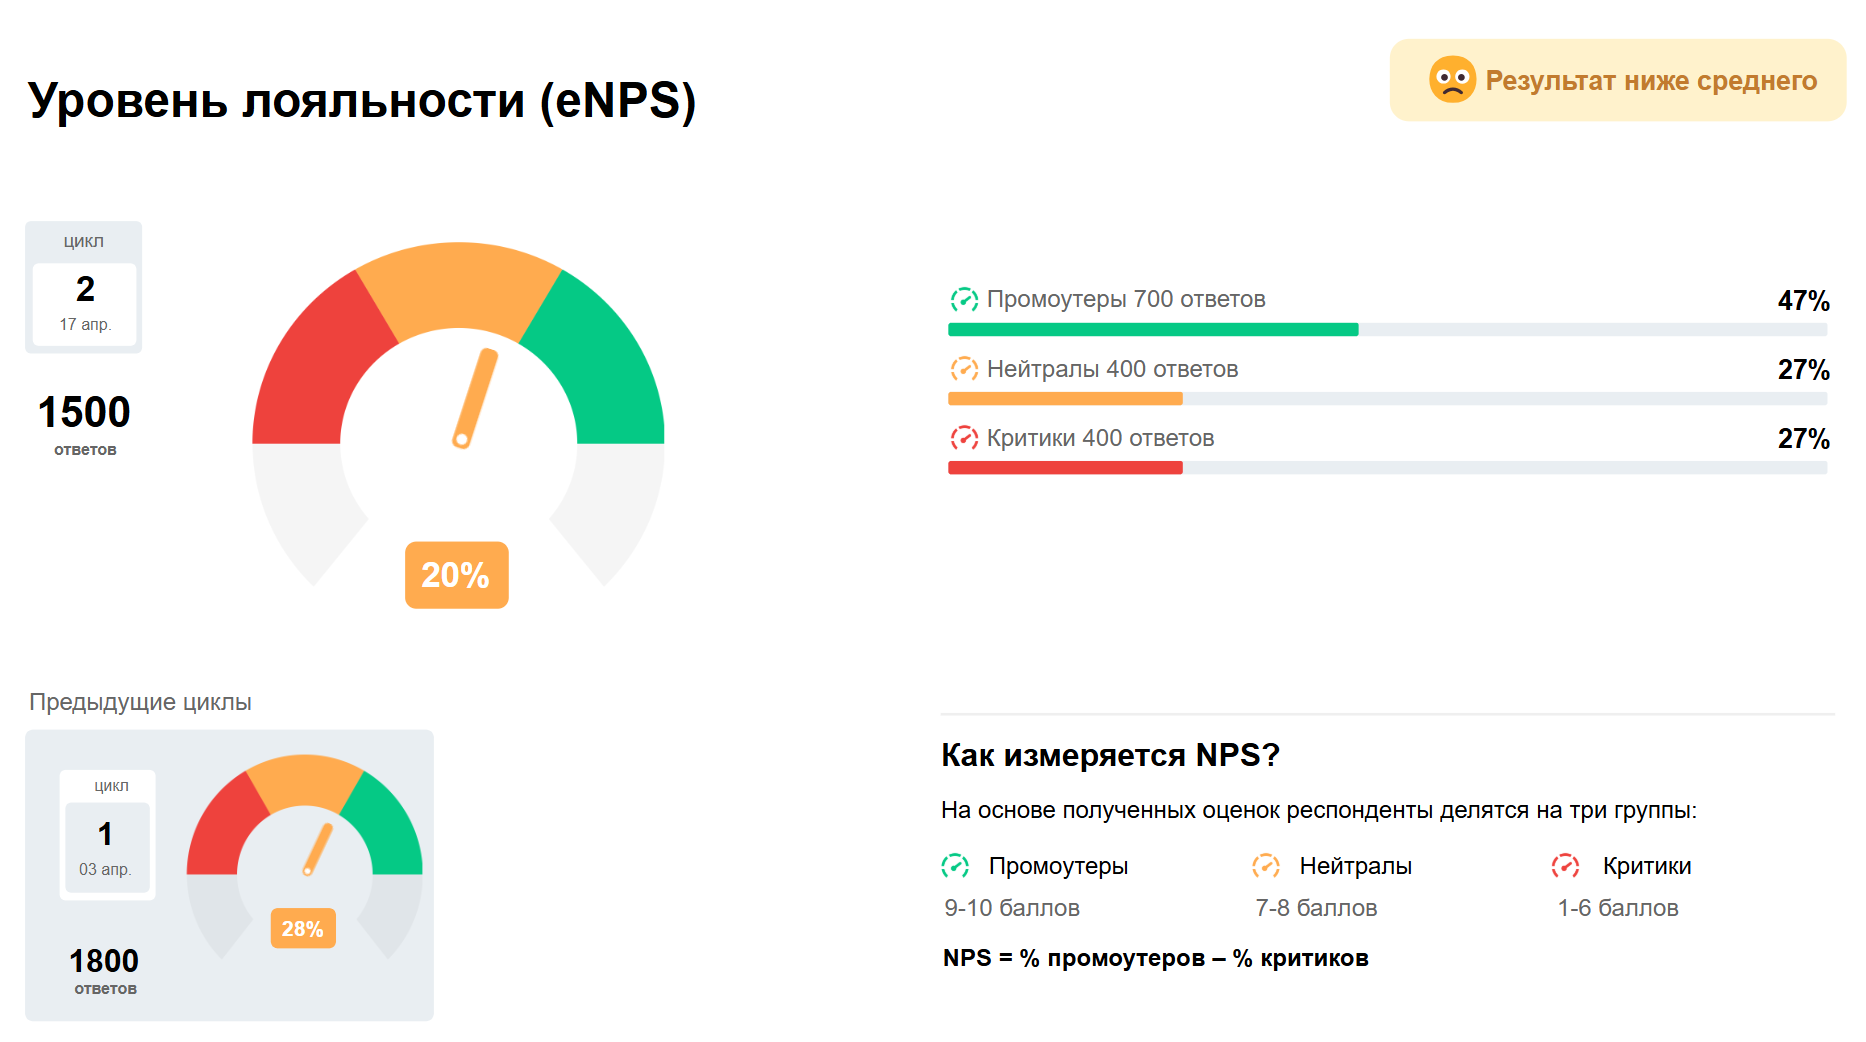Expand the цикл 1 card from 03 апр
1866x1042 pixels.
tap(107, 835)
